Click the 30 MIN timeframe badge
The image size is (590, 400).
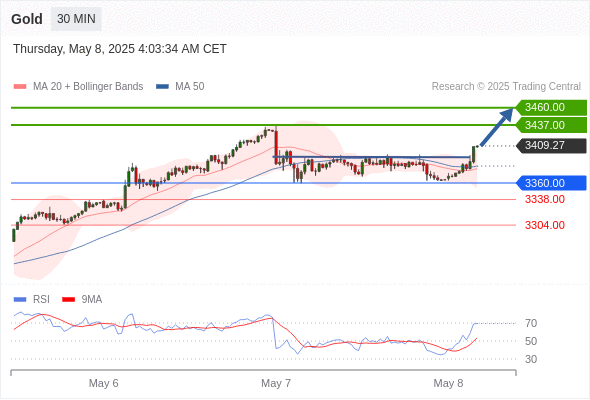click(76, 19)
